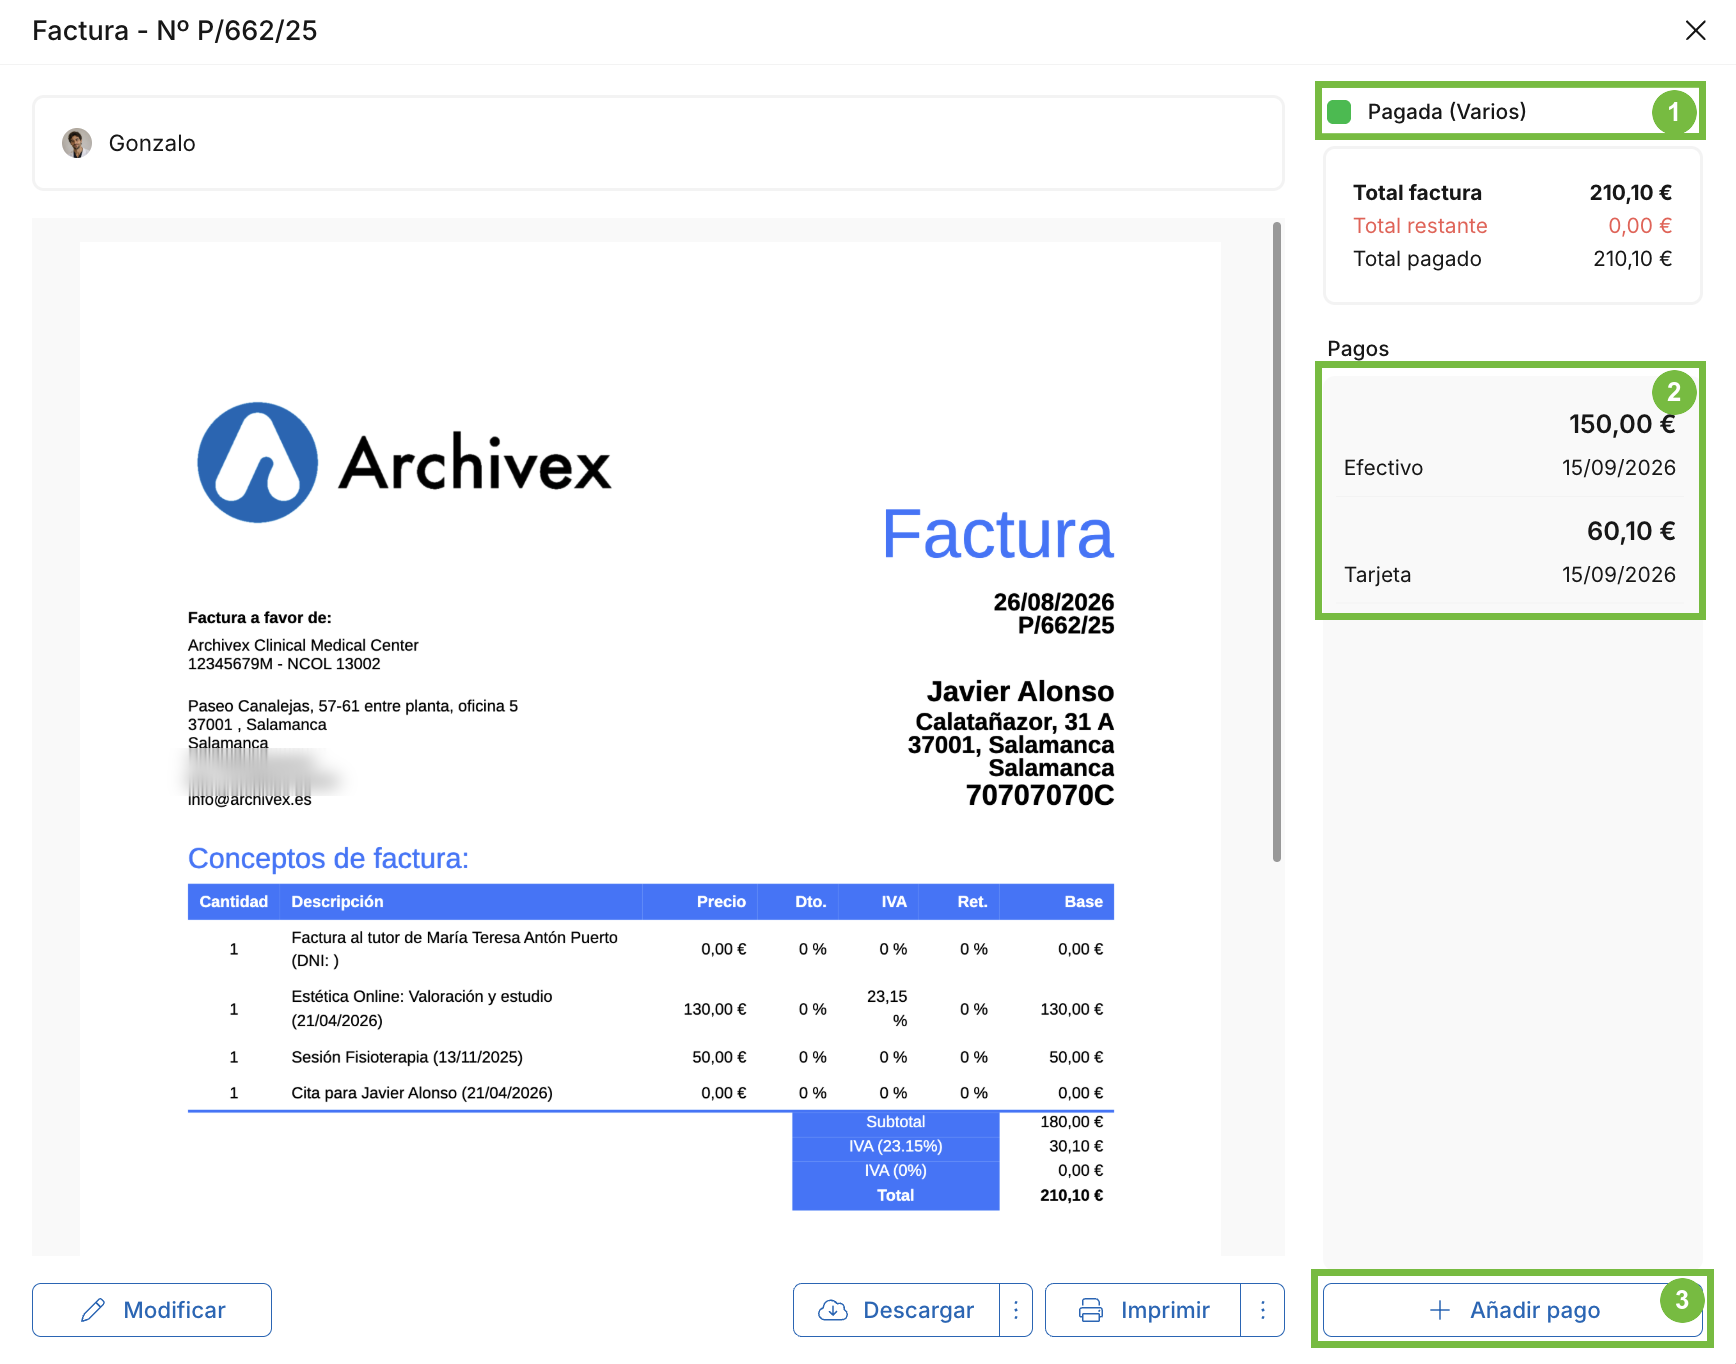Click the Total factura label
Image resolution: width=1736 pixels, height=1364 pixels.
[x=1417, y=193]
